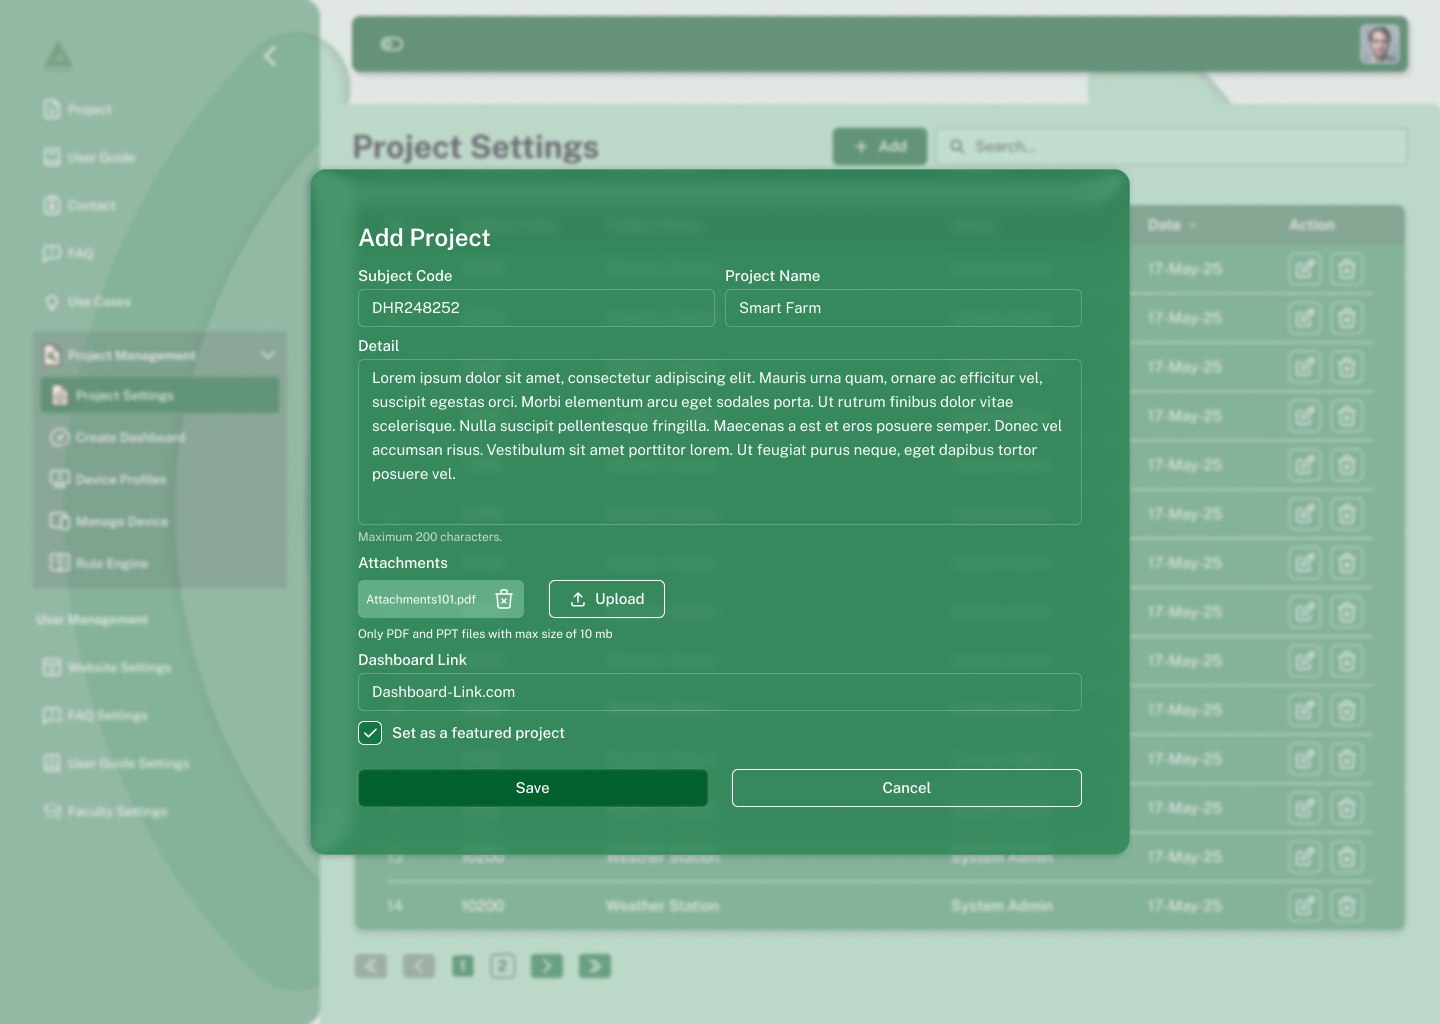Delete the Attachments101.pdf attachment

[504, 599]
